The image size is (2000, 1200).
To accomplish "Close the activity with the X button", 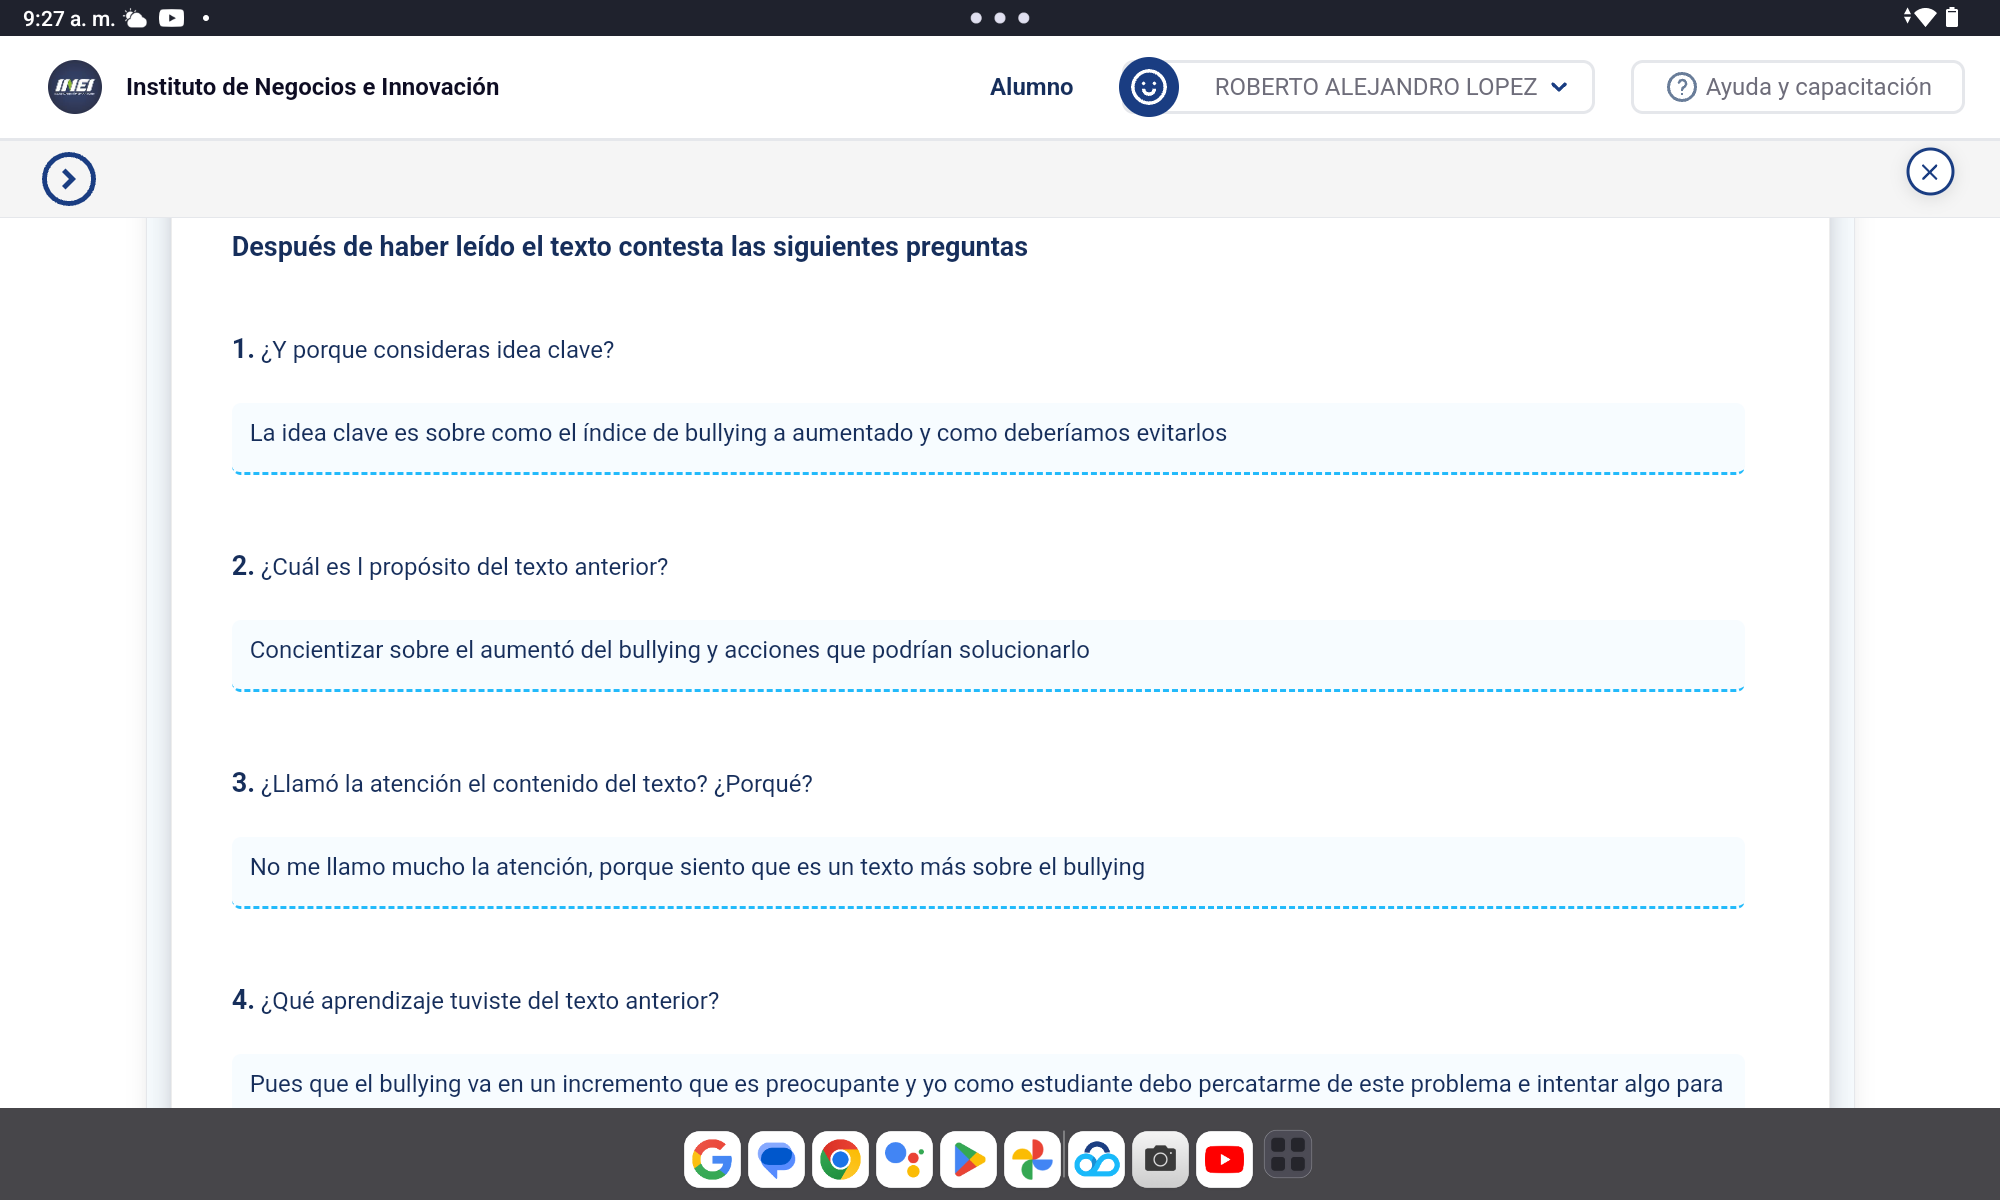I will [1929, 172].
